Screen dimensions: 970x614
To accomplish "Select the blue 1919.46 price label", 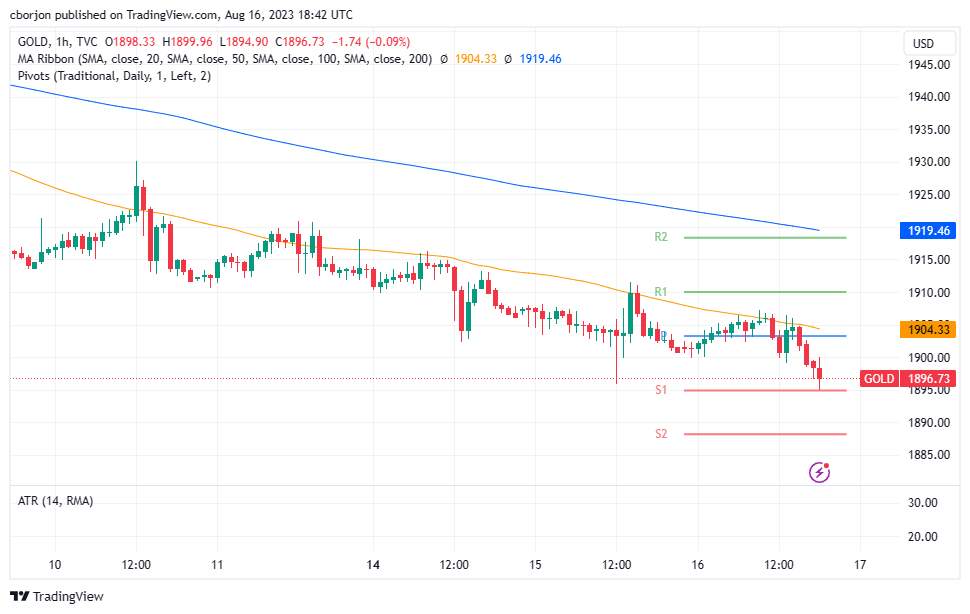I will 928,230.
